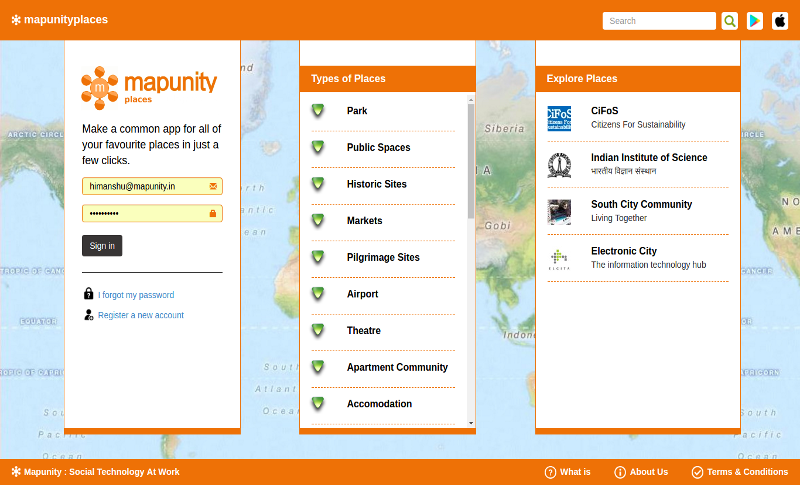
Task: Open the About Us footer link
Action: 648,472
